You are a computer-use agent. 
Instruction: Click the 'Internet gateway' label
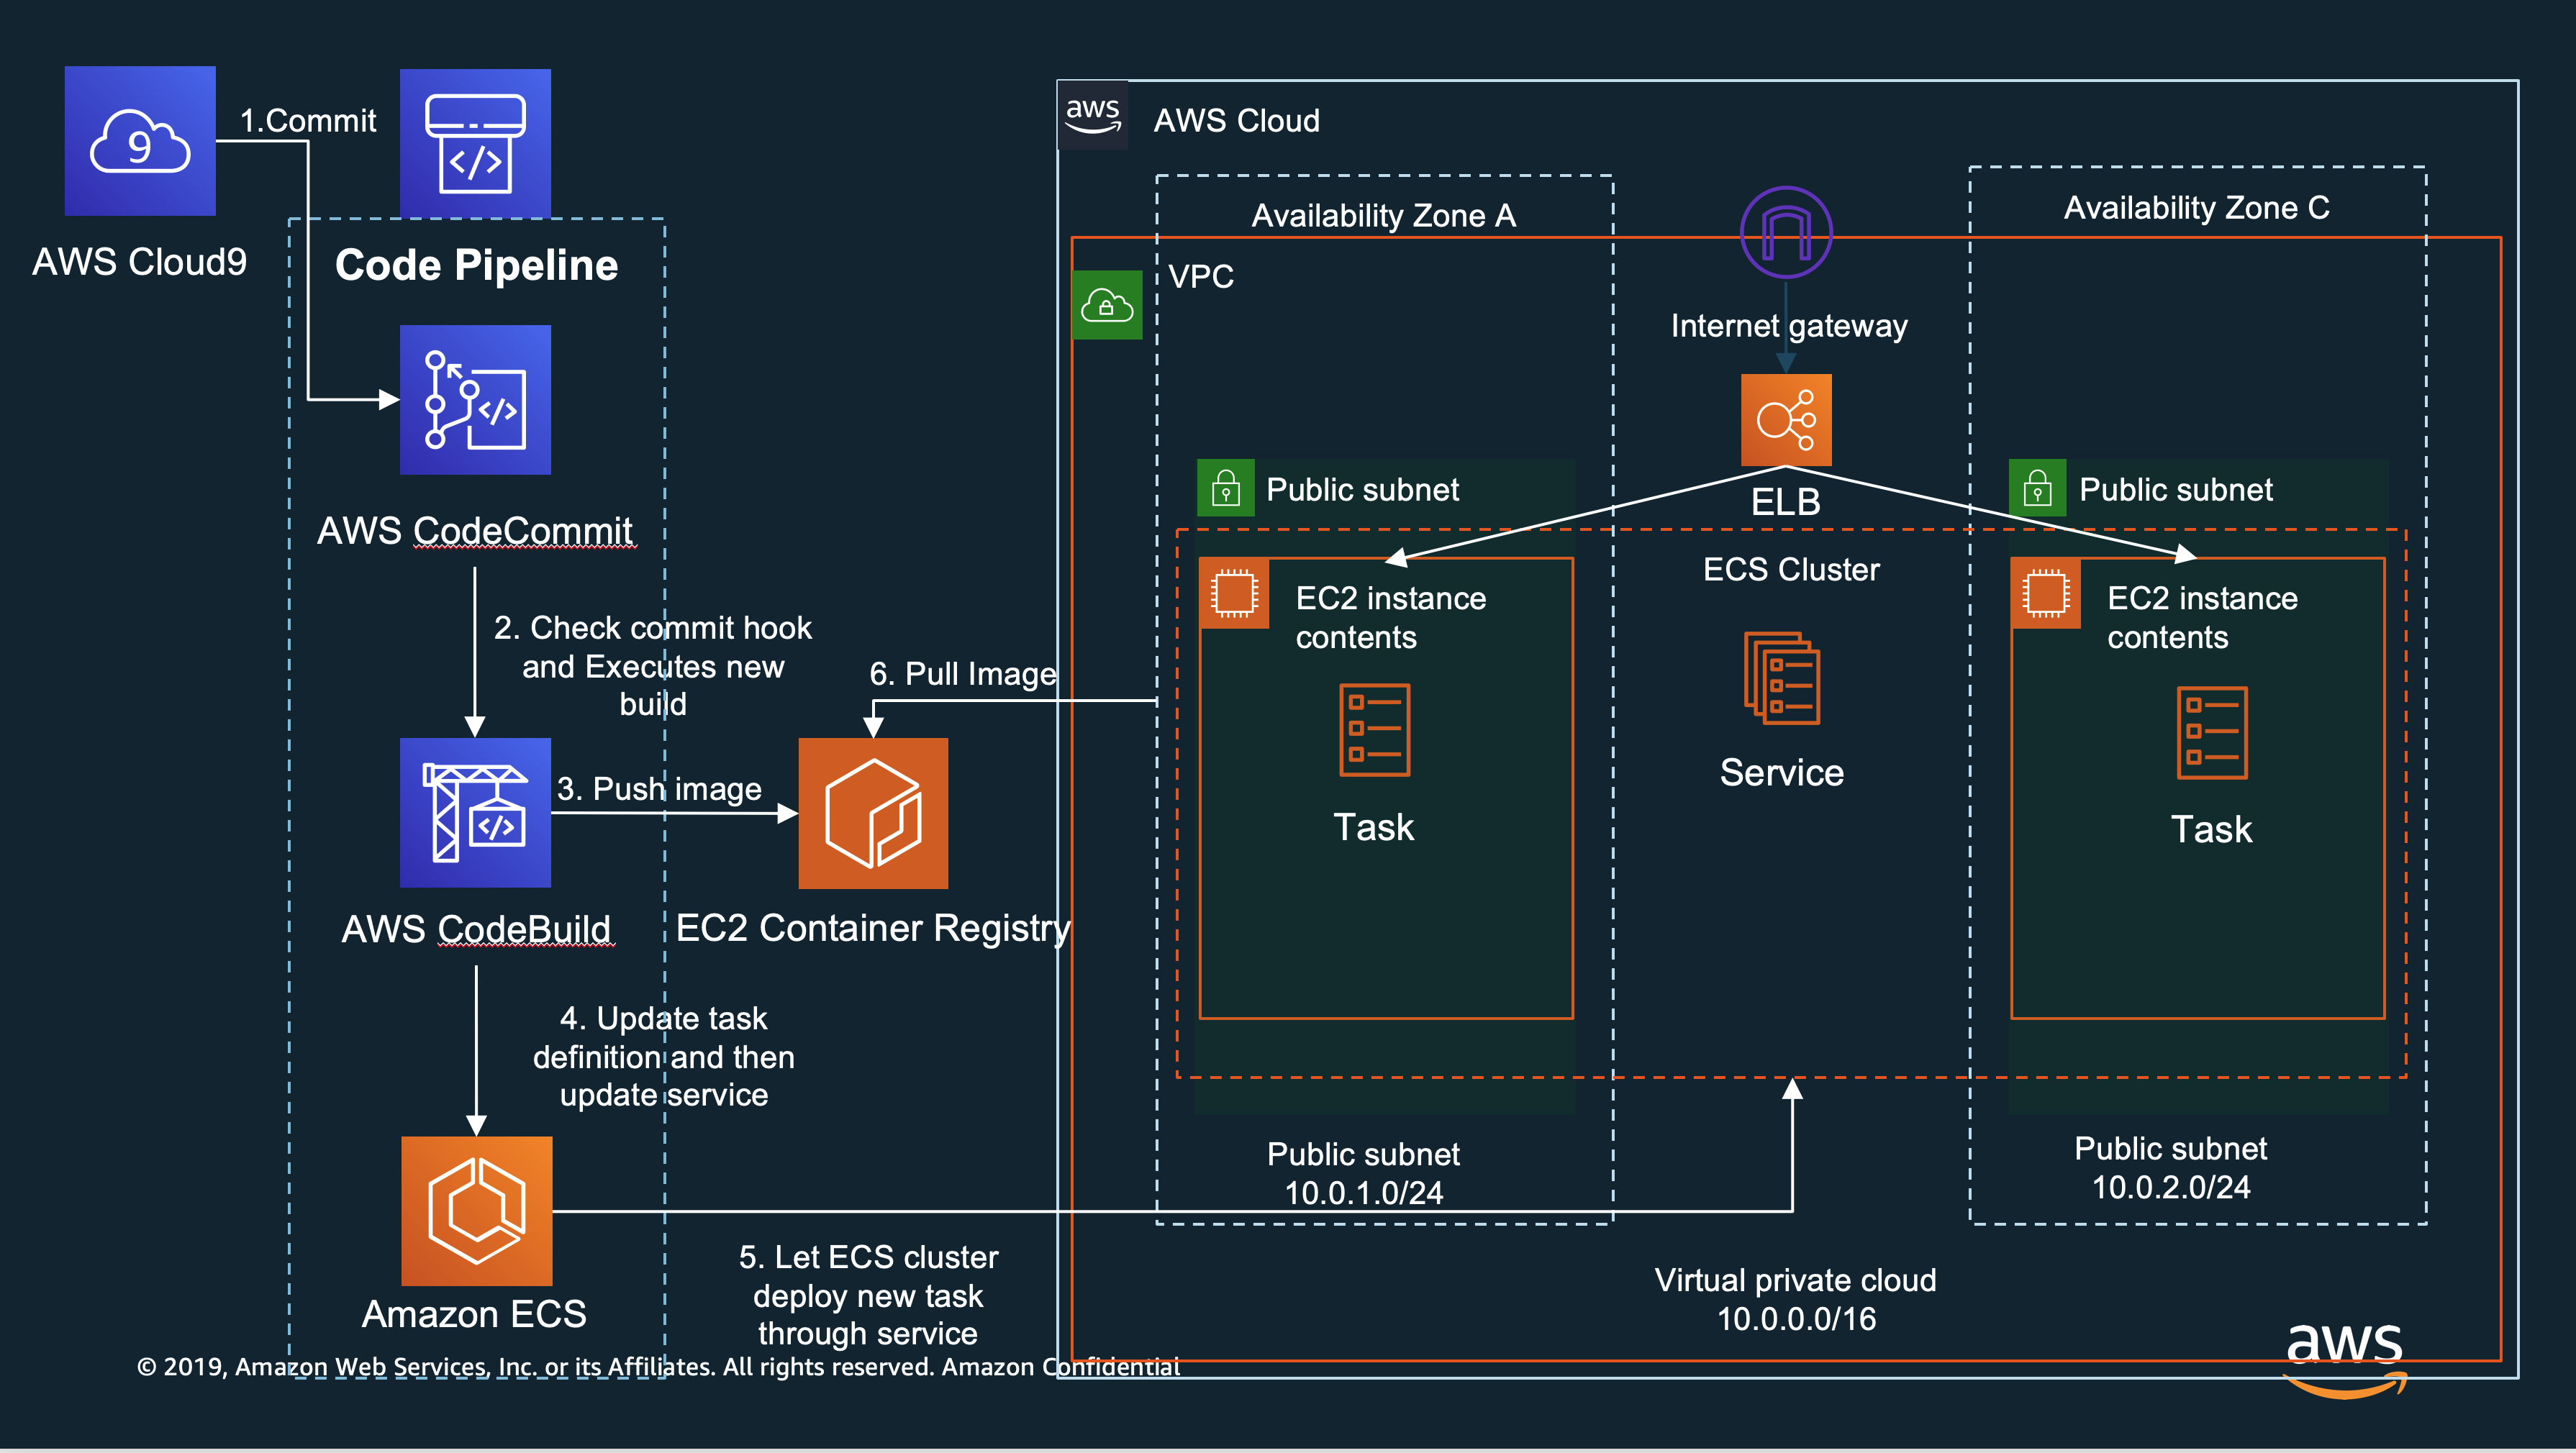click(x=1789, y=326)
